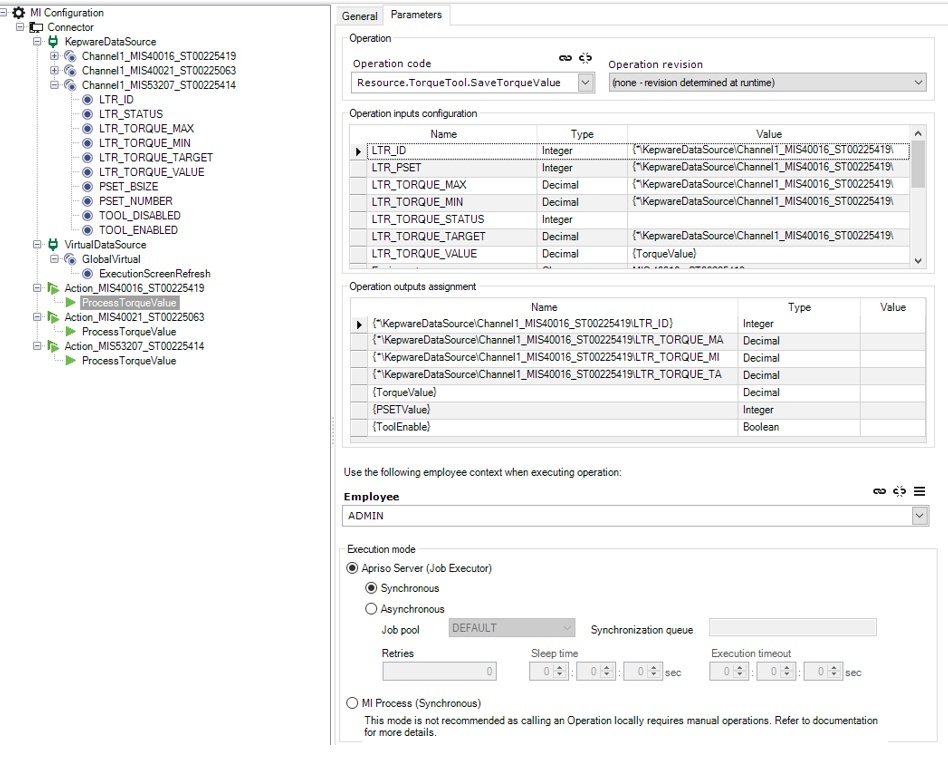Image resolution: width=948 pixels, height=770 pixels.
Task: Click the inputs table Value column header
Action: 768,134
